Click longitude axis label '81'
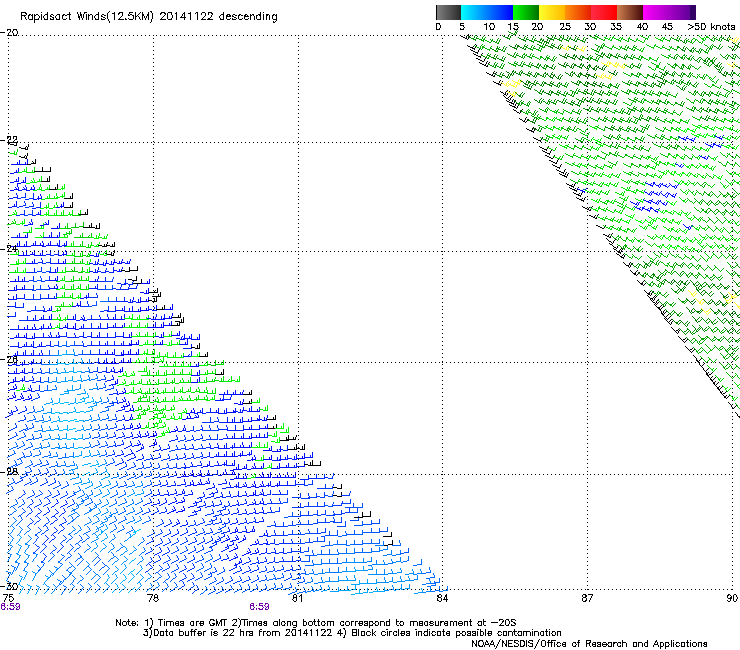The width and height of the screenshot is (740, 650). click(x=297, y=598)
